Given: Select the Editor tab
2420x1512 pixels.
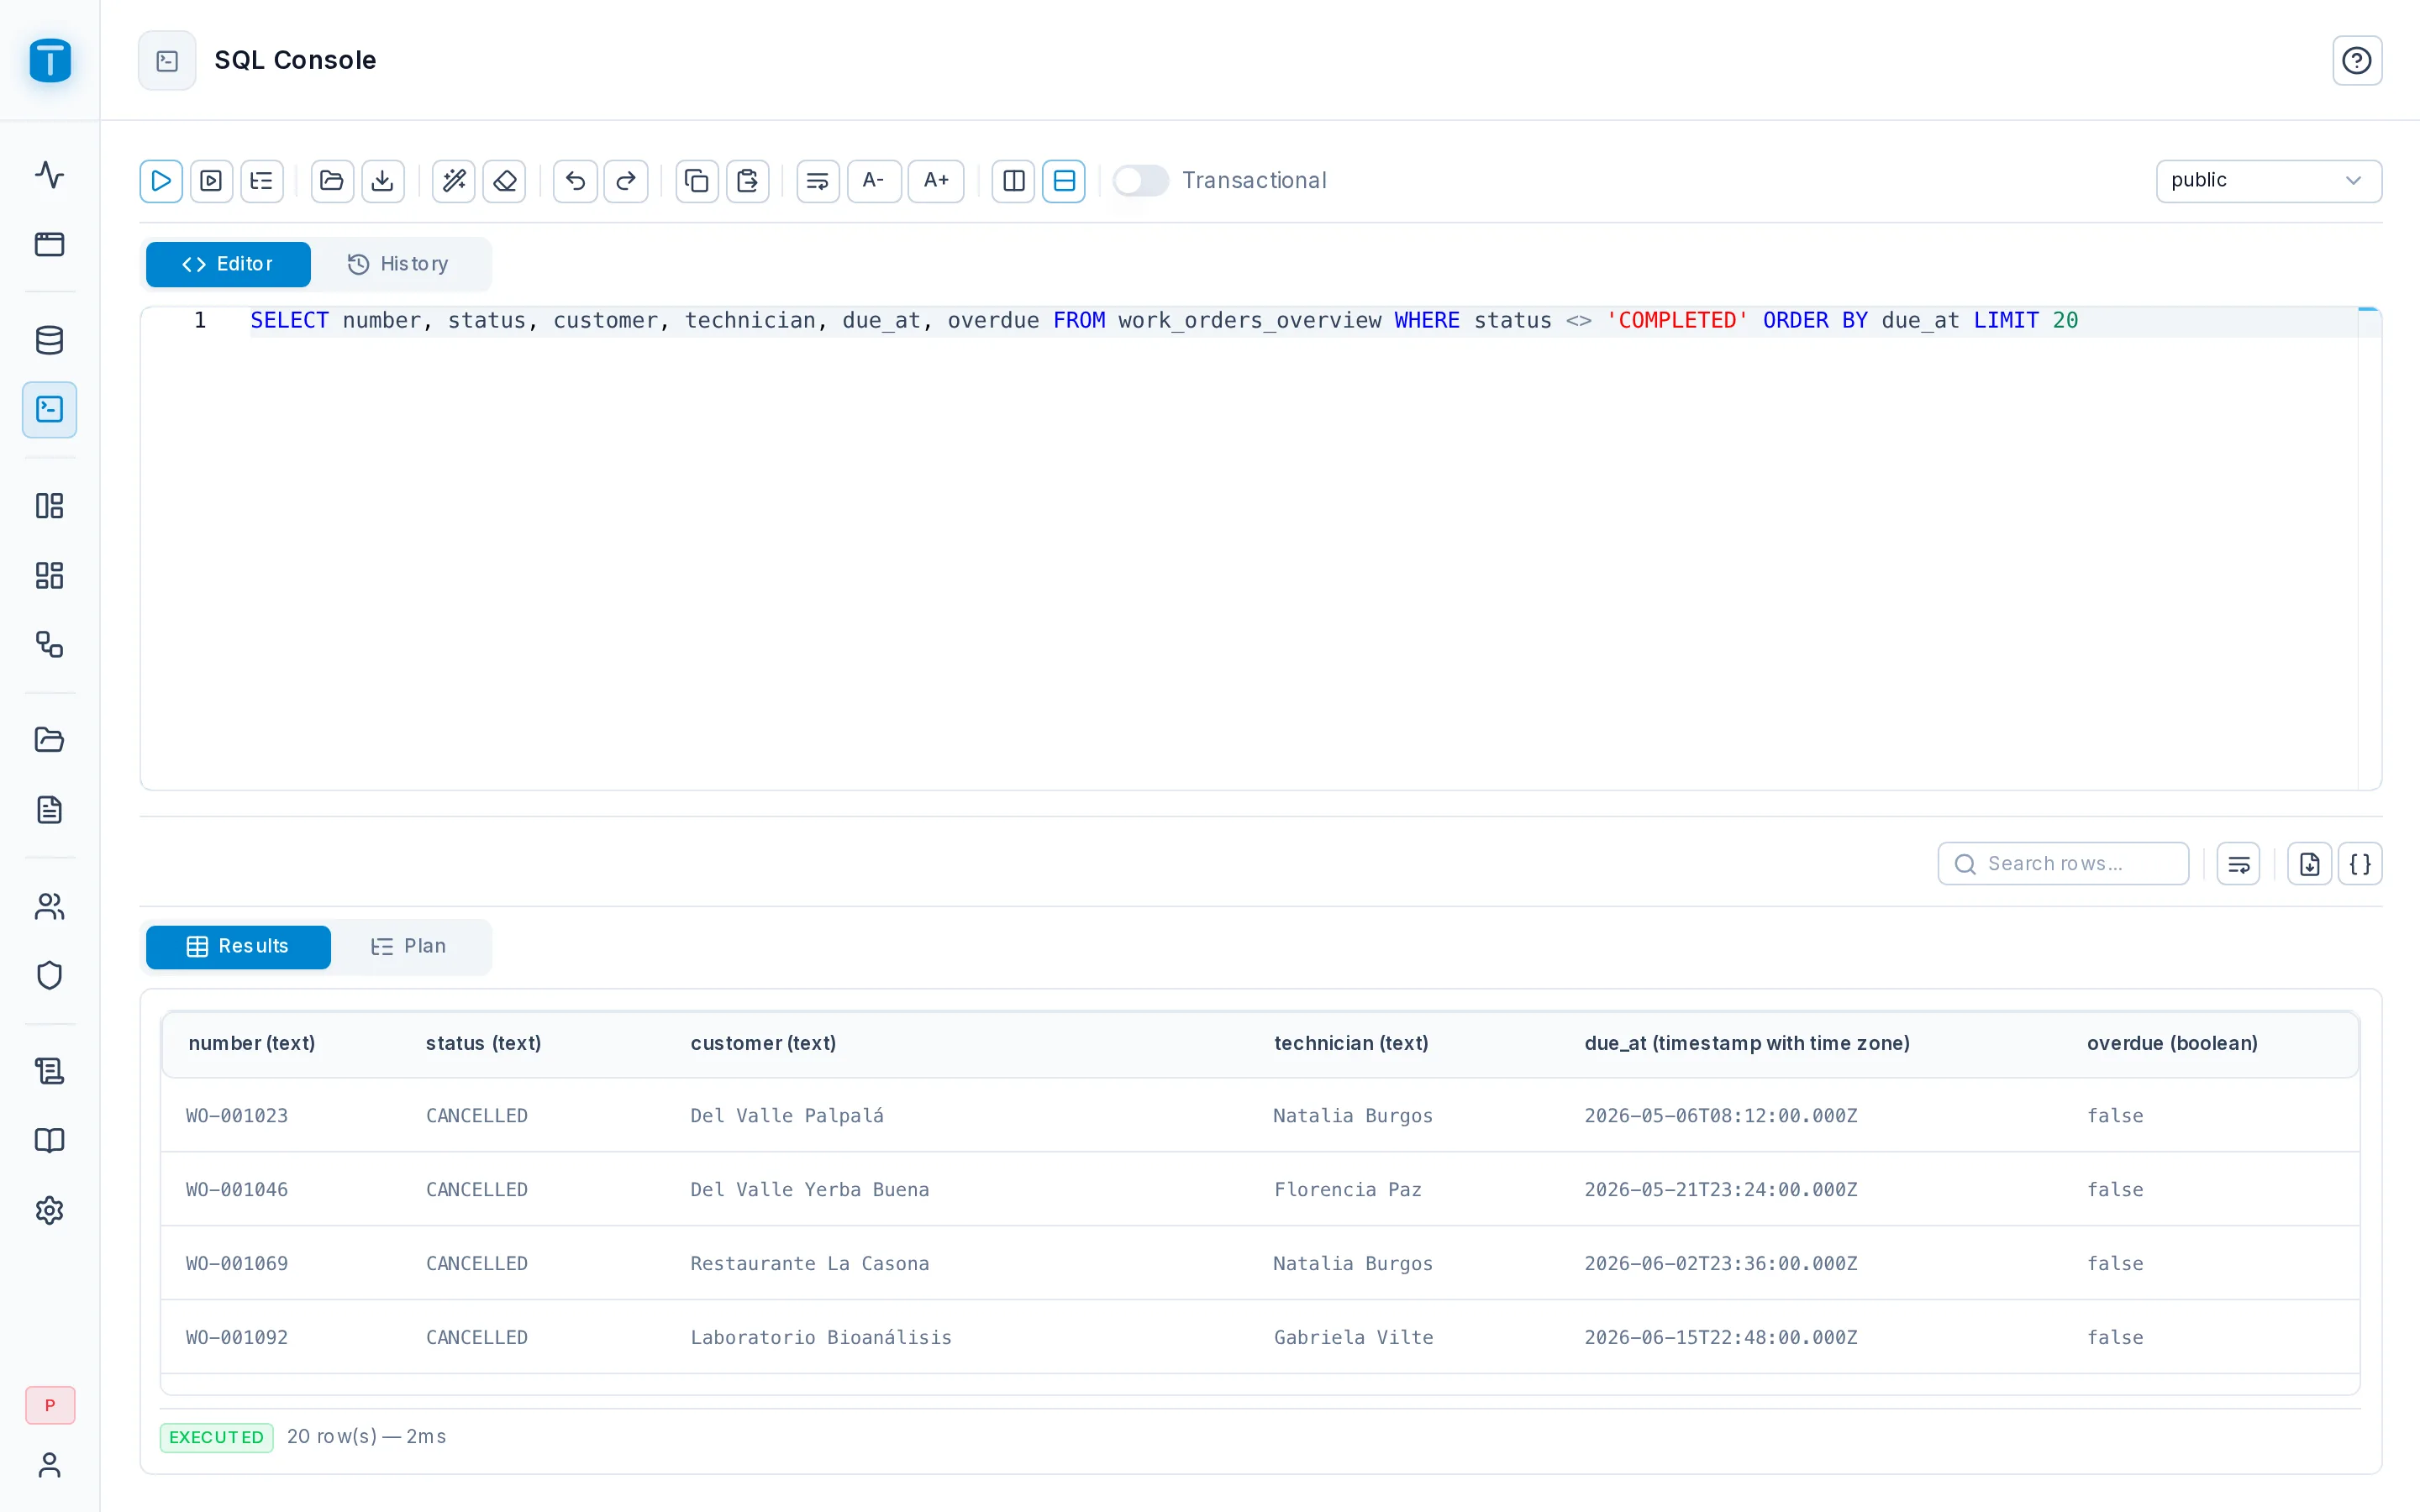Looking at the screenshot, I should [x=228, y=264].
